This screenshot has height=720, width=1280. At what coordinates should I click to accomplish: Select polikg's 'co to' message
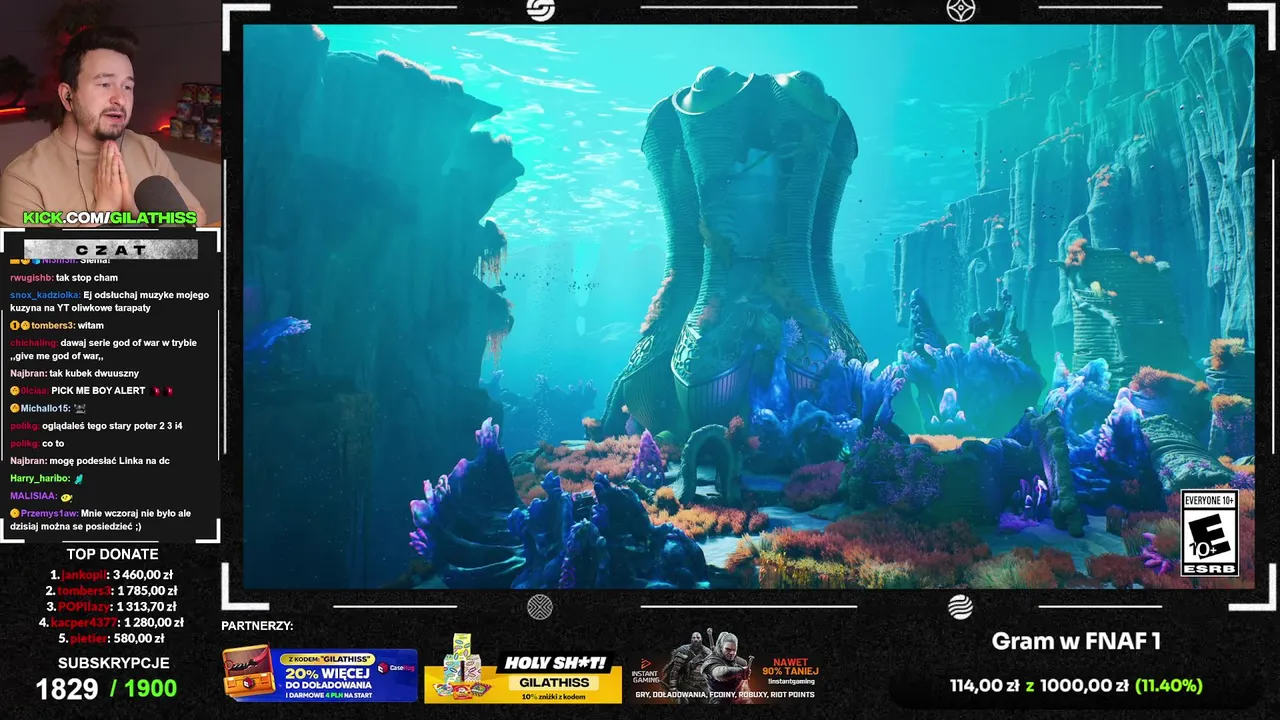click(37, 444)
